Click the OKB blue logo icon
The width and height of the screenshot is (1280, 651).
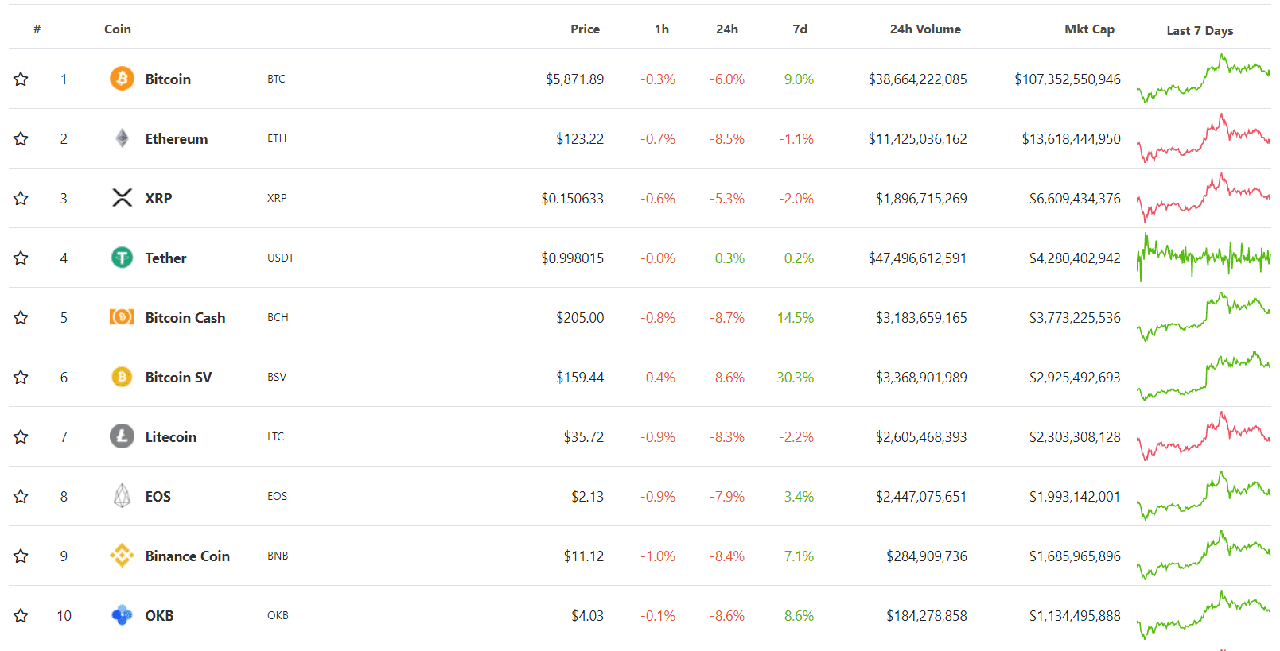(121, 615)
